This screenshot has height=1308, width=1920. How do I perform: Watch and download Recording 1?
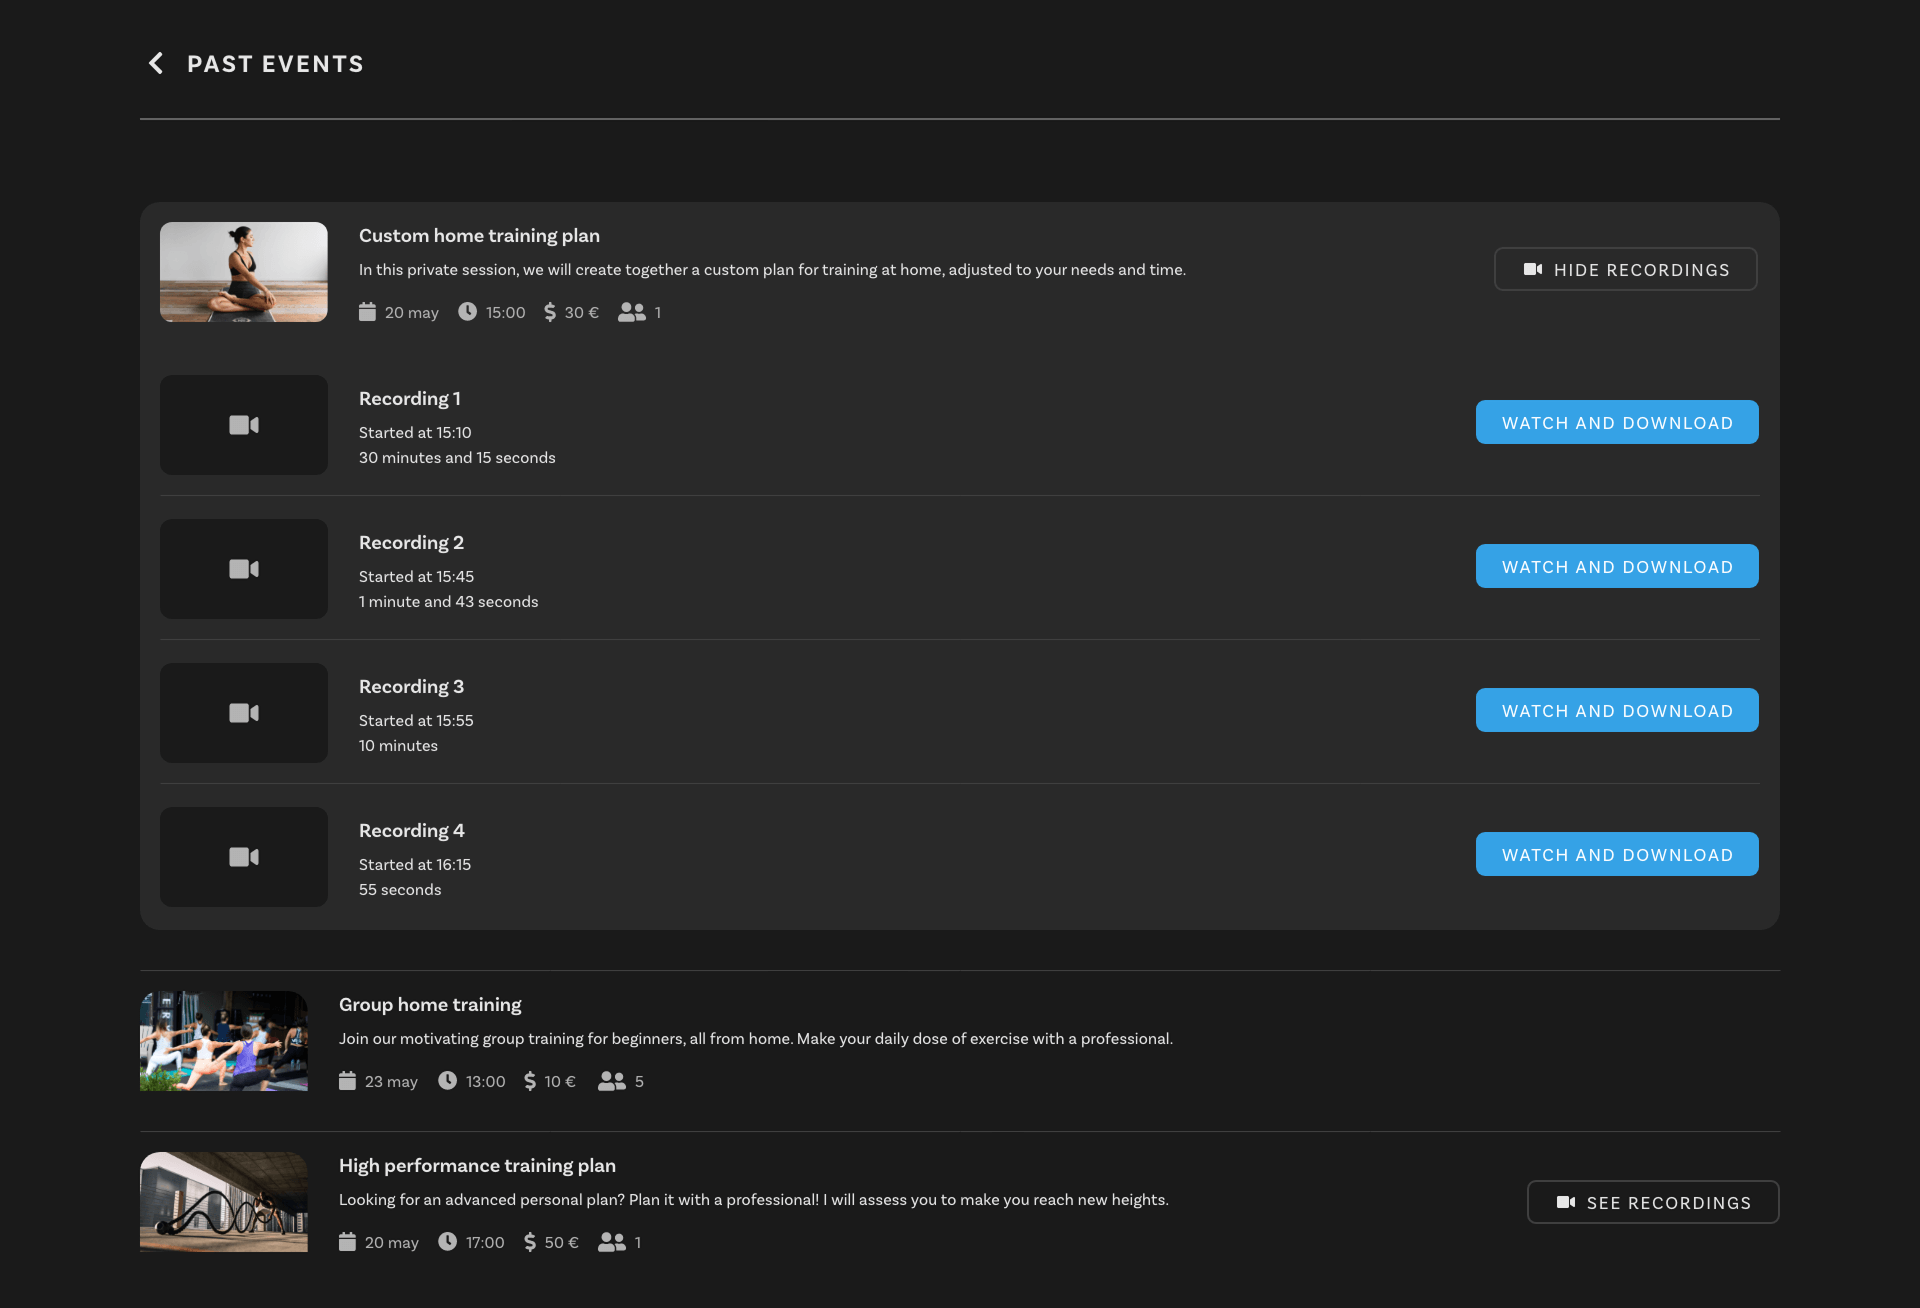point(1616,422)
